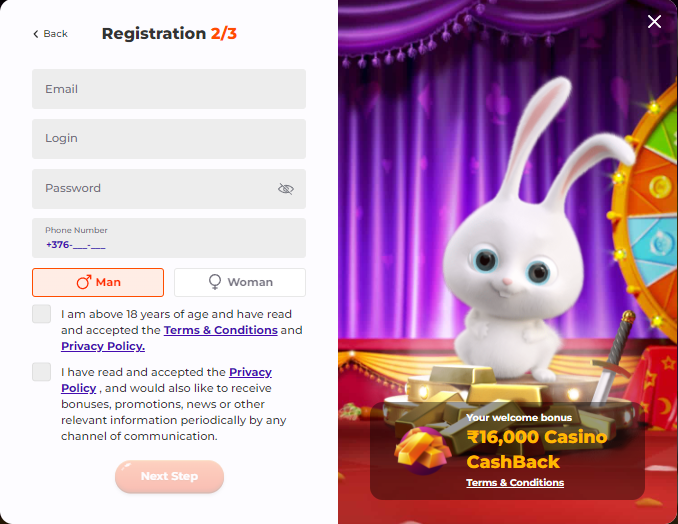Close the registration dialog with X
Screen dimensions: 678x524
pyautogui.click(x=654, y=21)
